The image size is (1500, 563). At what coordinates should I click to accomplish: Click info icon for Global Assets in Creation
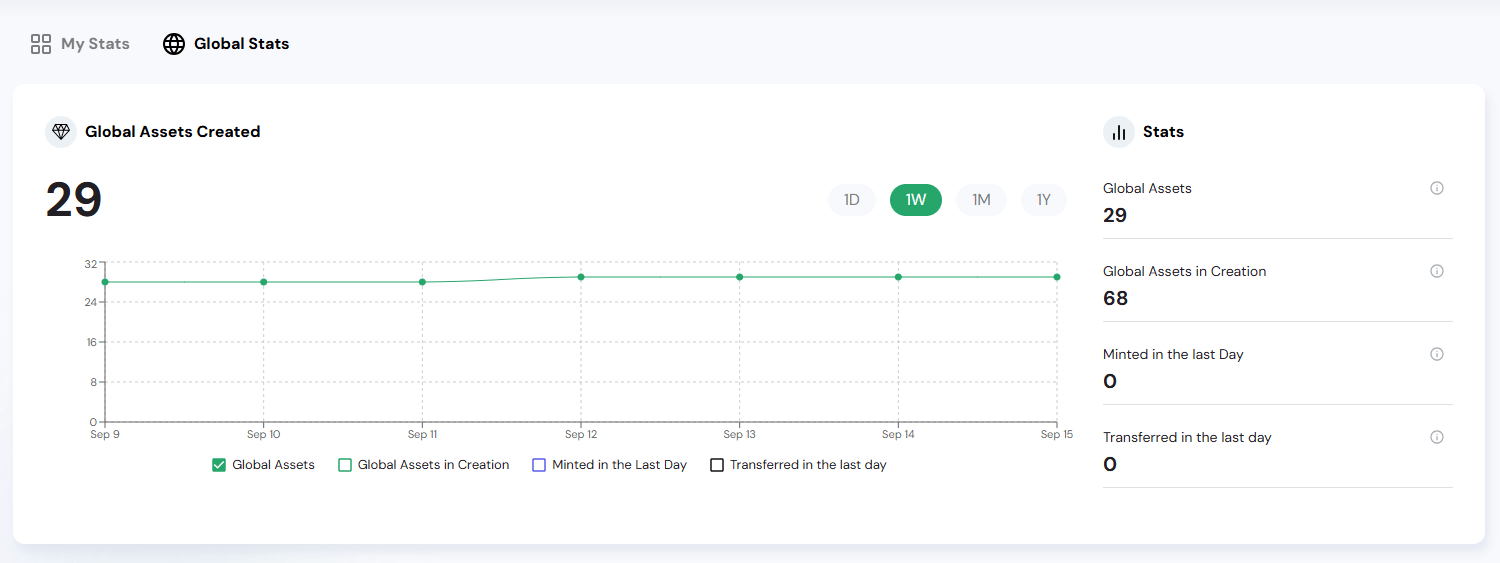(1437, 271)
